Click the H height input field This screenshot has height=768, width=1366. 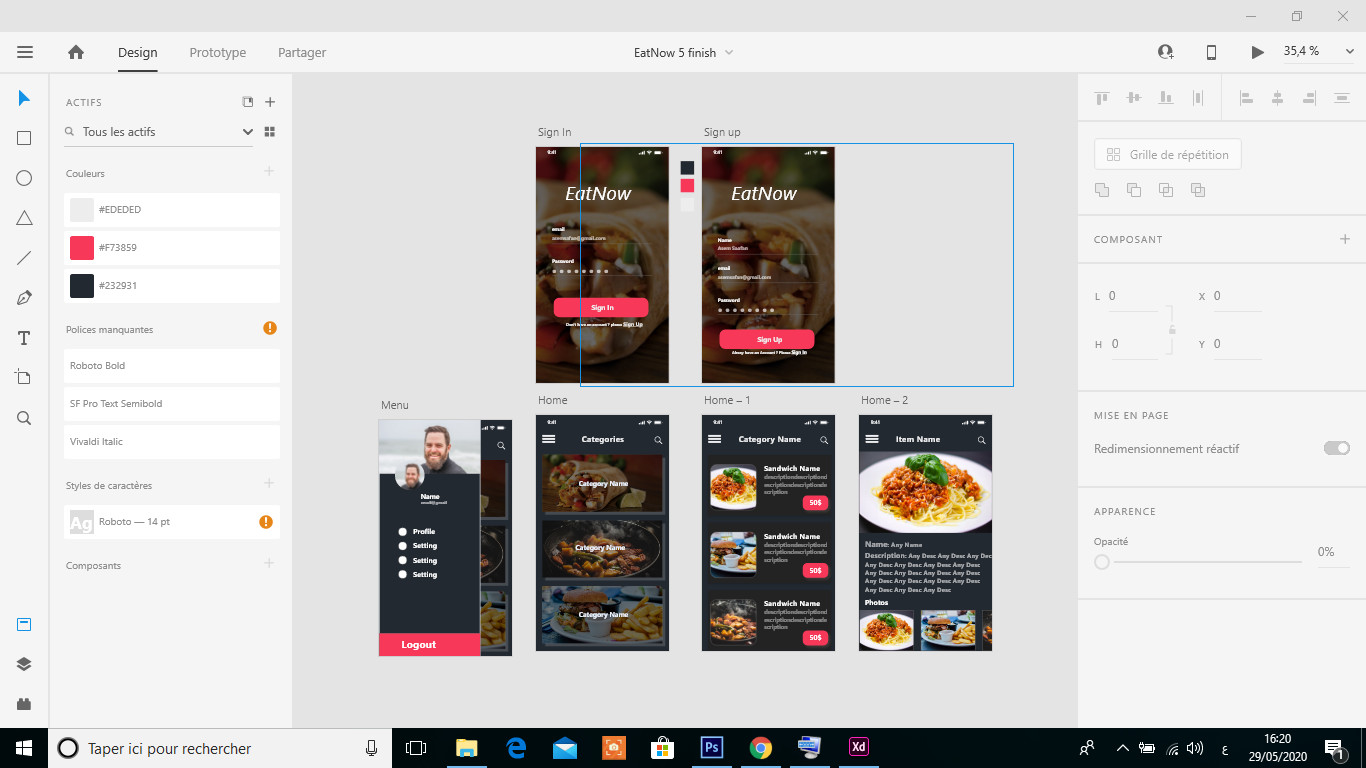point(1135,344)
